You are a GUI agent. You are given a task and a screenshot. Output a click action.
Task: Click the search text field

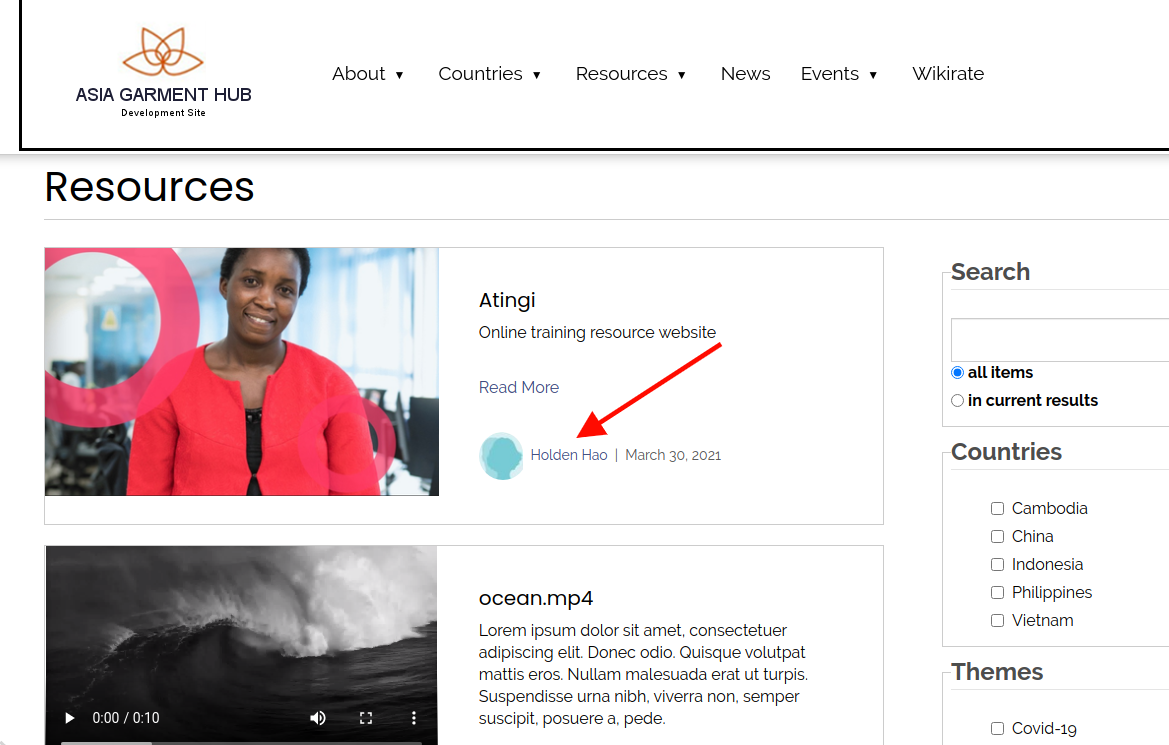click(x=1060, y=340)
